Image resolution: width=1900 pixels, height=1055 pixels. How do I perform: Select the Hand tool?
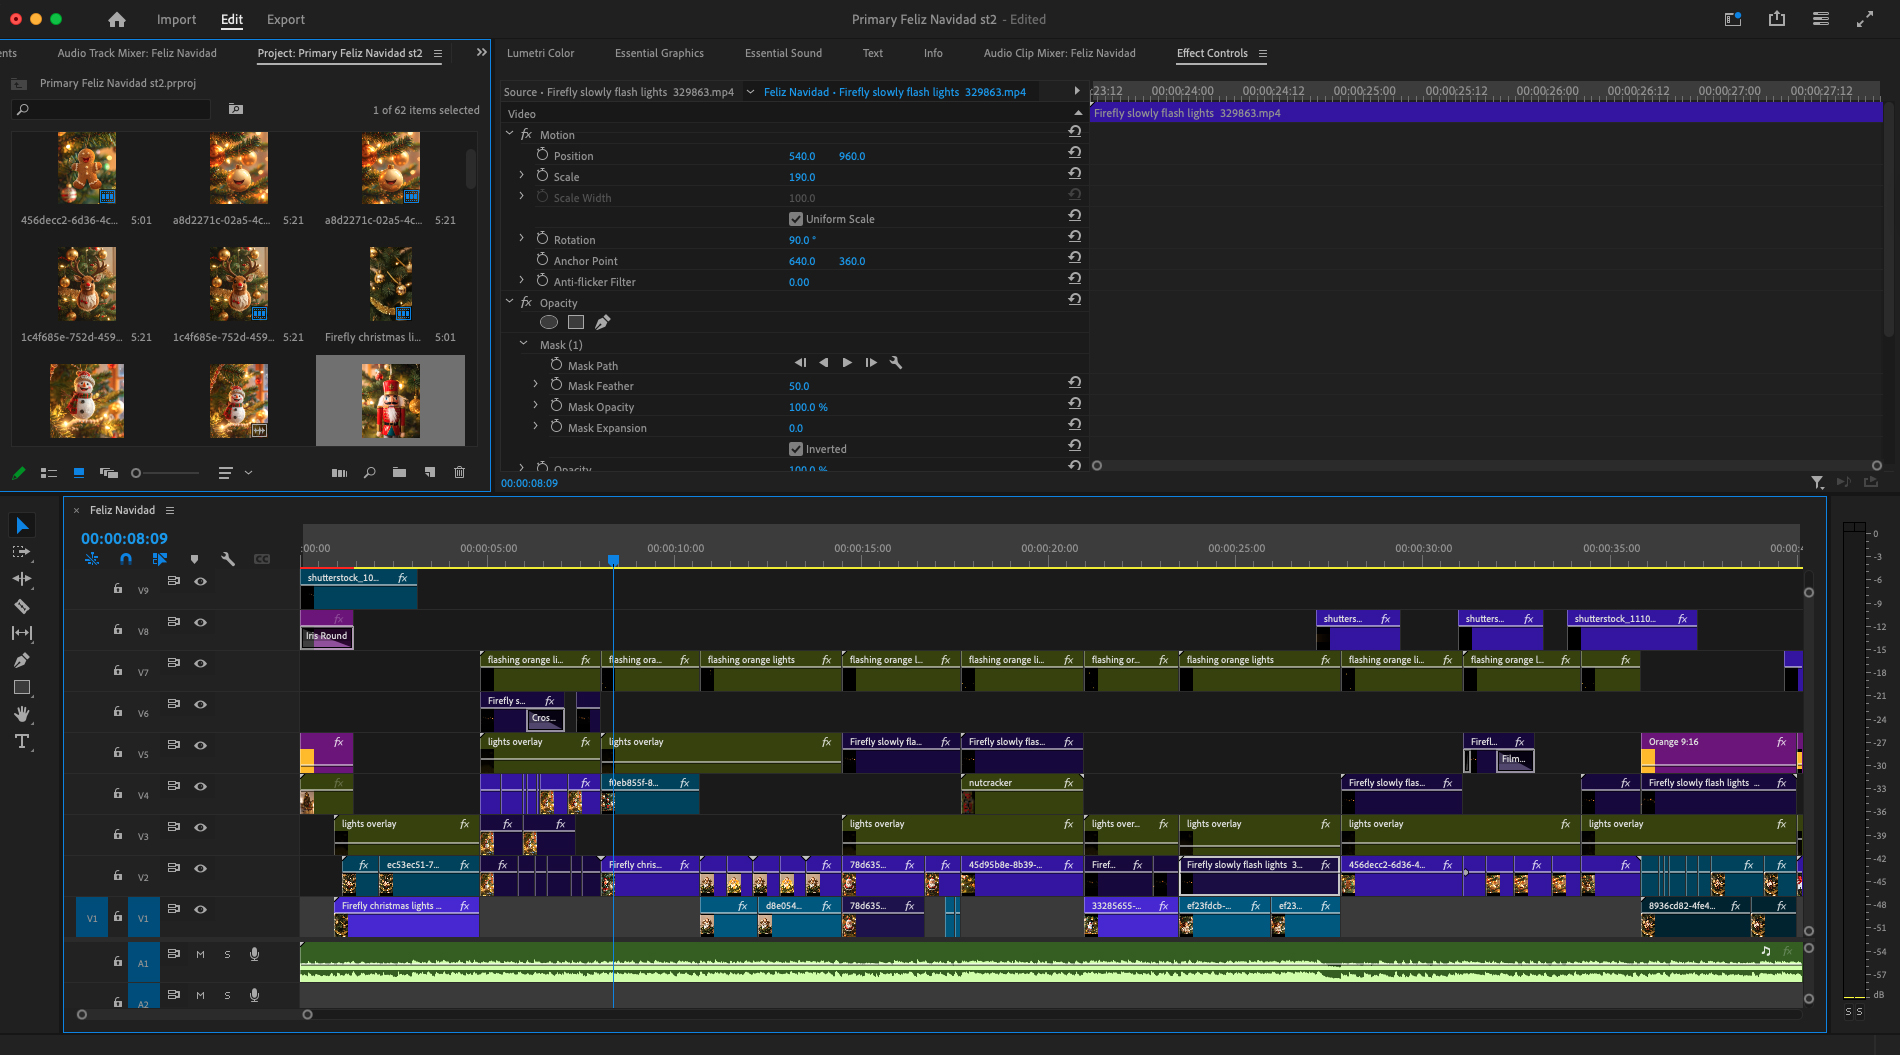[21, 714]
